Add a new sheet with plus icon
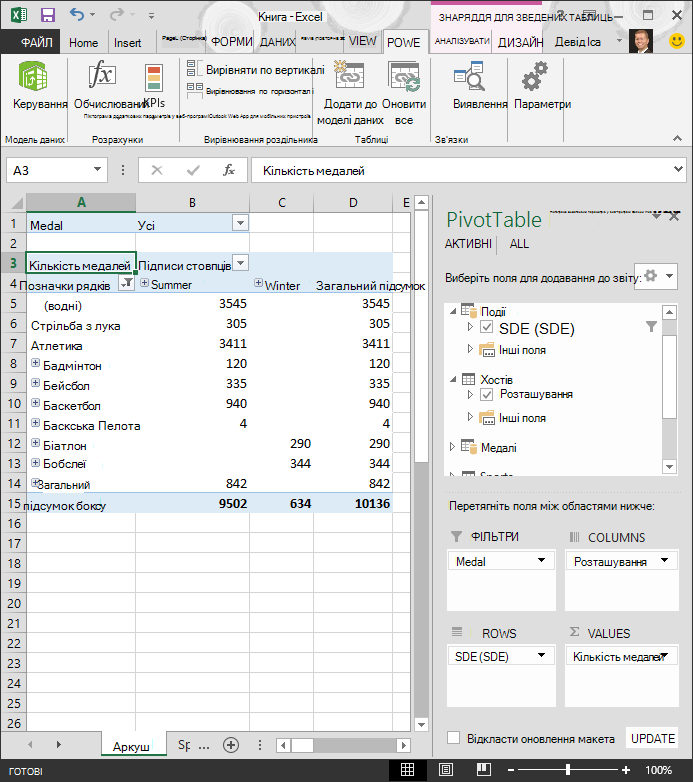 click(x=231, y=745)
